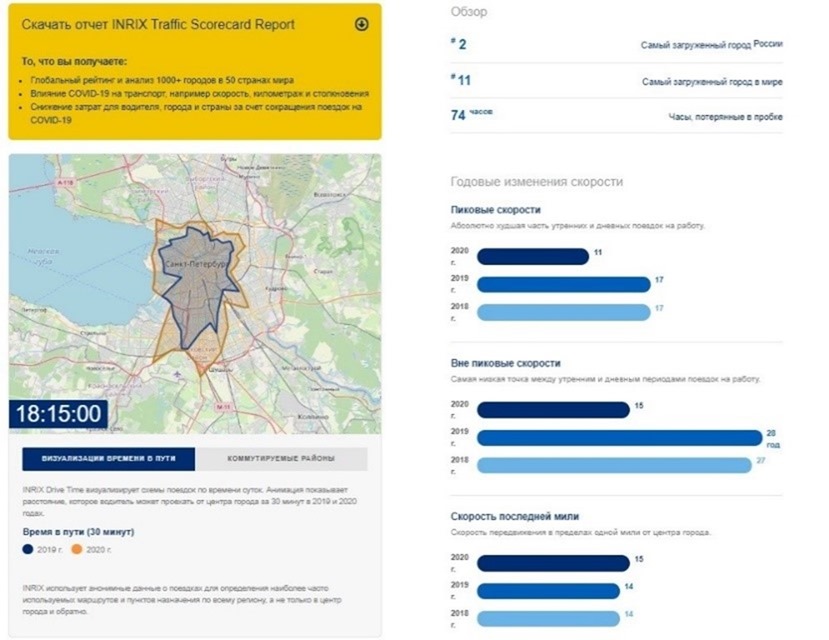Click 2018 bar under Скорость последней мили
The width and height of the screenshot is (829, 640).
pos(548,618)
